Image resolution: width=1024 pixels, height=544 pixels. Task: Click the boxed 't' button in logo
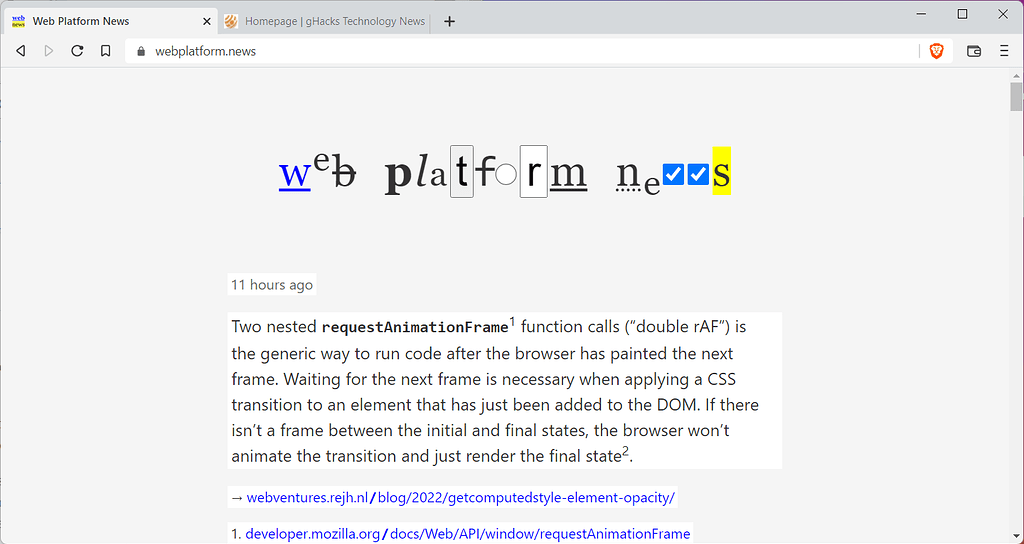point(462,171)
